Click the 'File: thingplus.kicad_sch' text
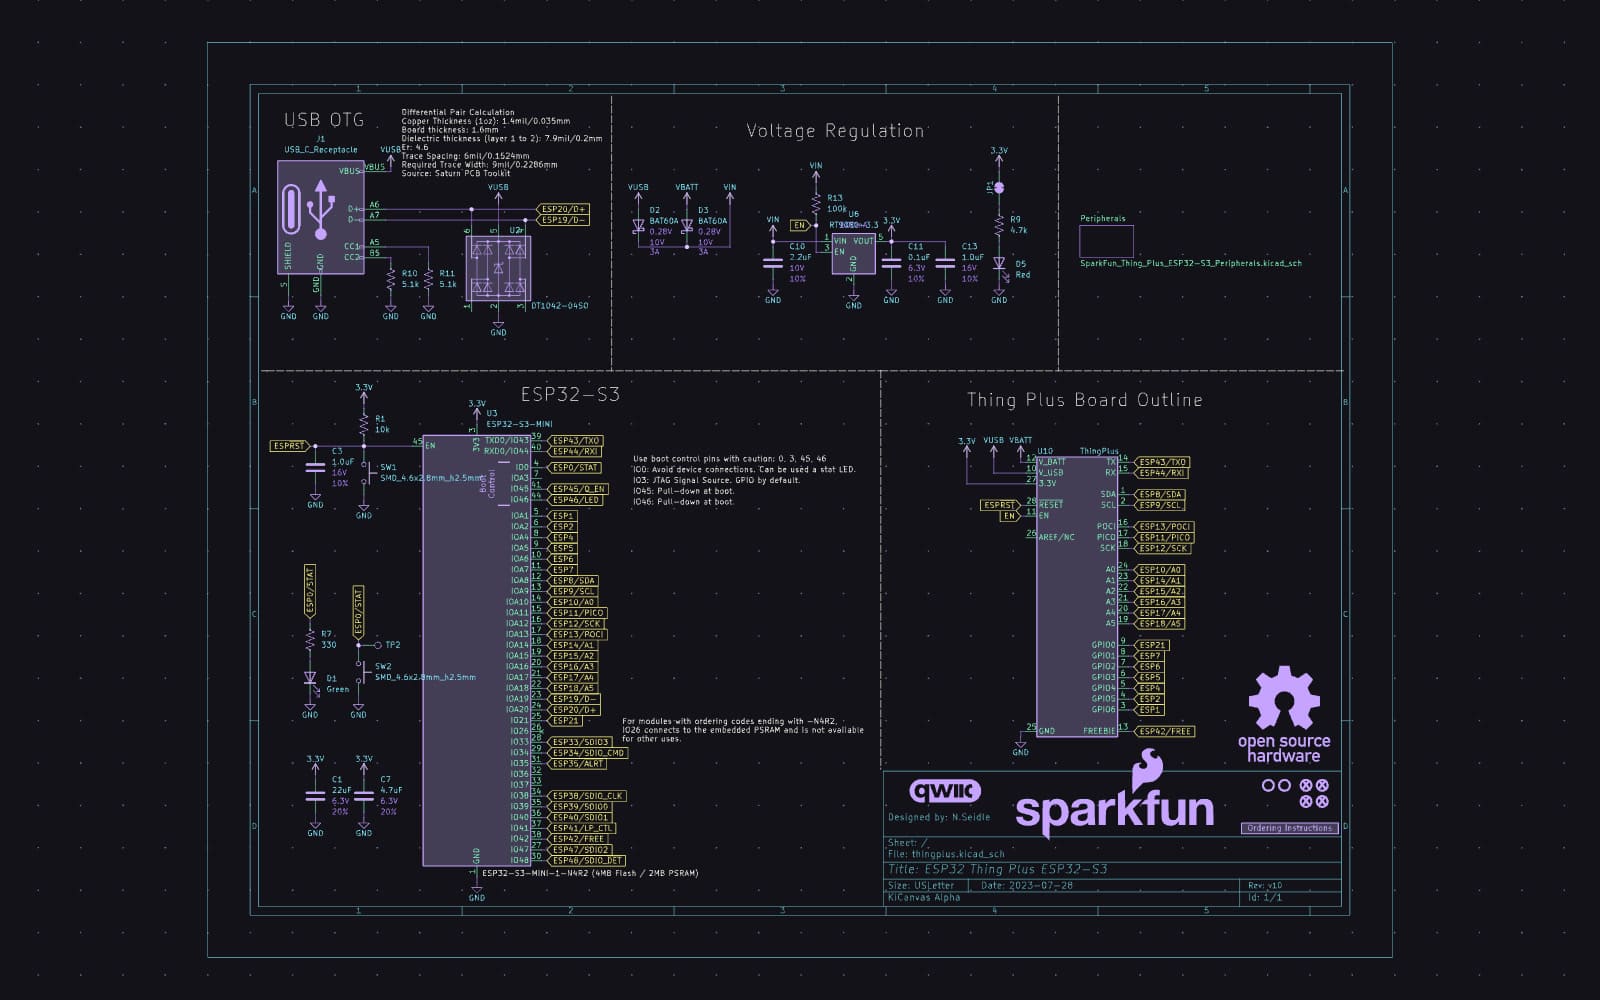 946,854
